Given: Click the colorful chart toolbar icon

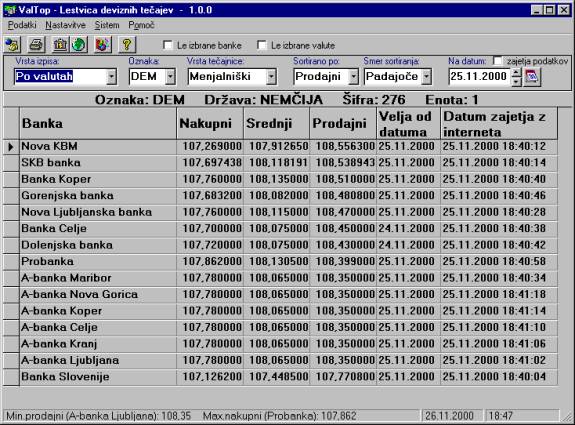Looking at the screenshot, I should [x=103, y=45].
